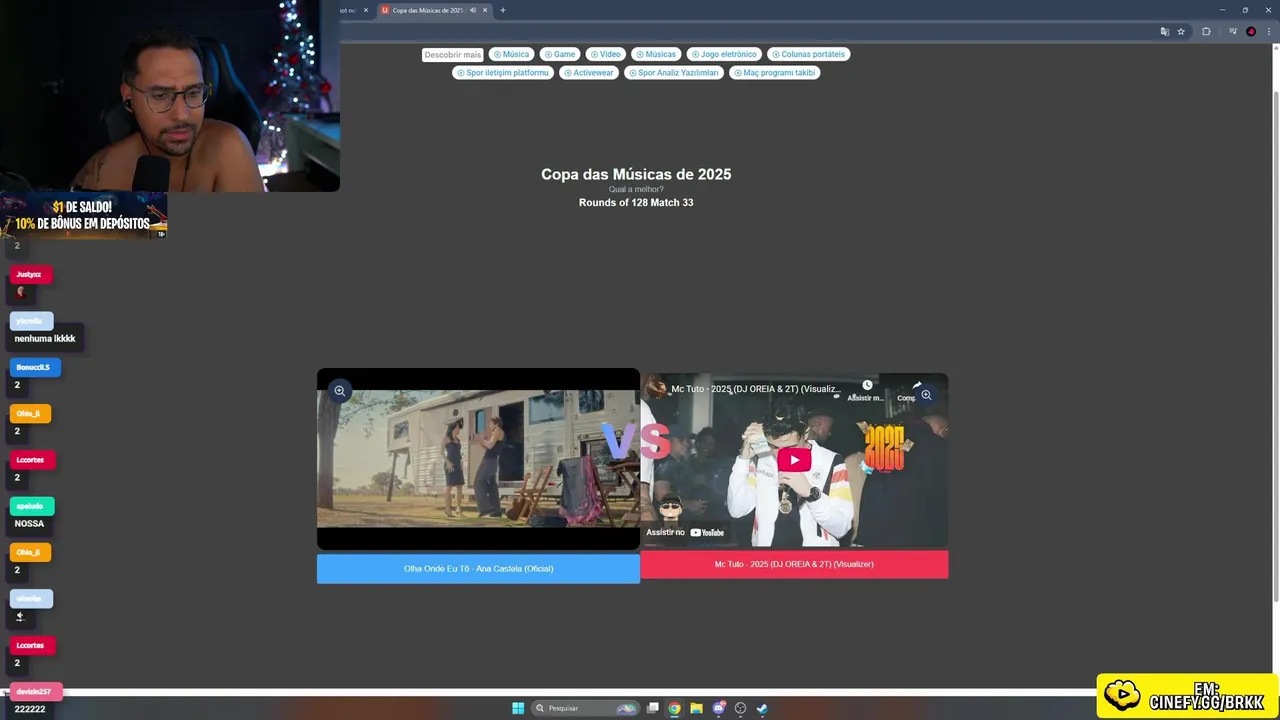Click the Justyxz chat username
This screenshot has height=720, width=1280.
pyautogui.click(x=30, y=274)
